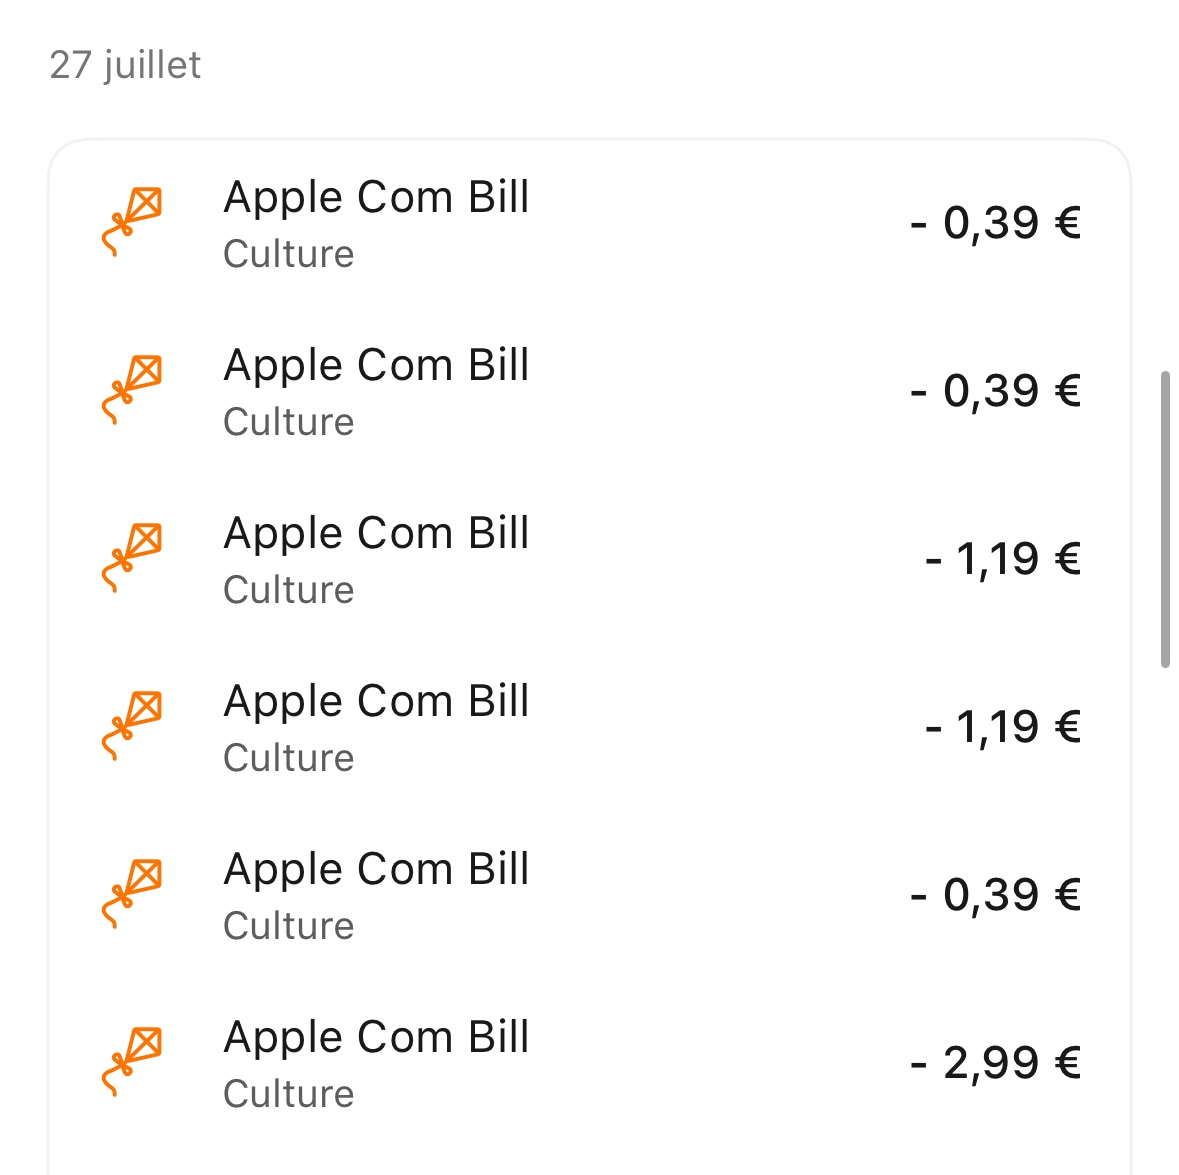
Task: Click the - 0,39 € amount in the fifth row
Action: 995,894
